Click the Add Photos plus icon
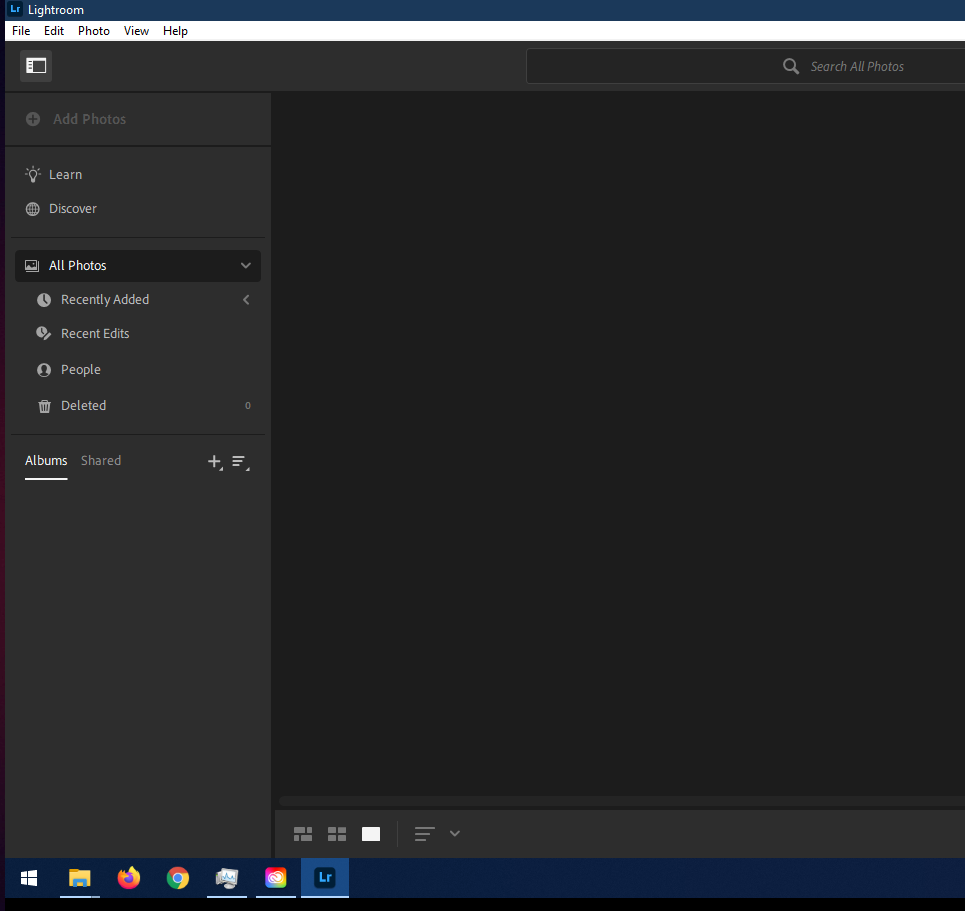The image size is (965, 911). (x=33, y=119)
